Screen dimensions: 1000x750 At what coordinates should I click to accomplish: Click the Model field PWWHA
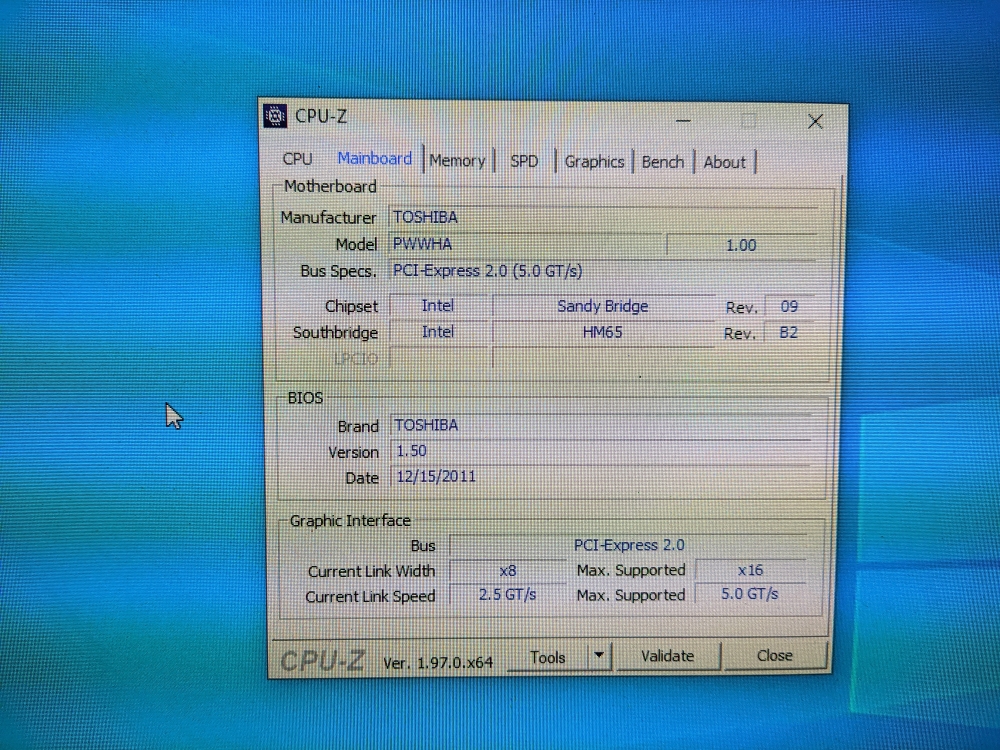pos(526,244)
